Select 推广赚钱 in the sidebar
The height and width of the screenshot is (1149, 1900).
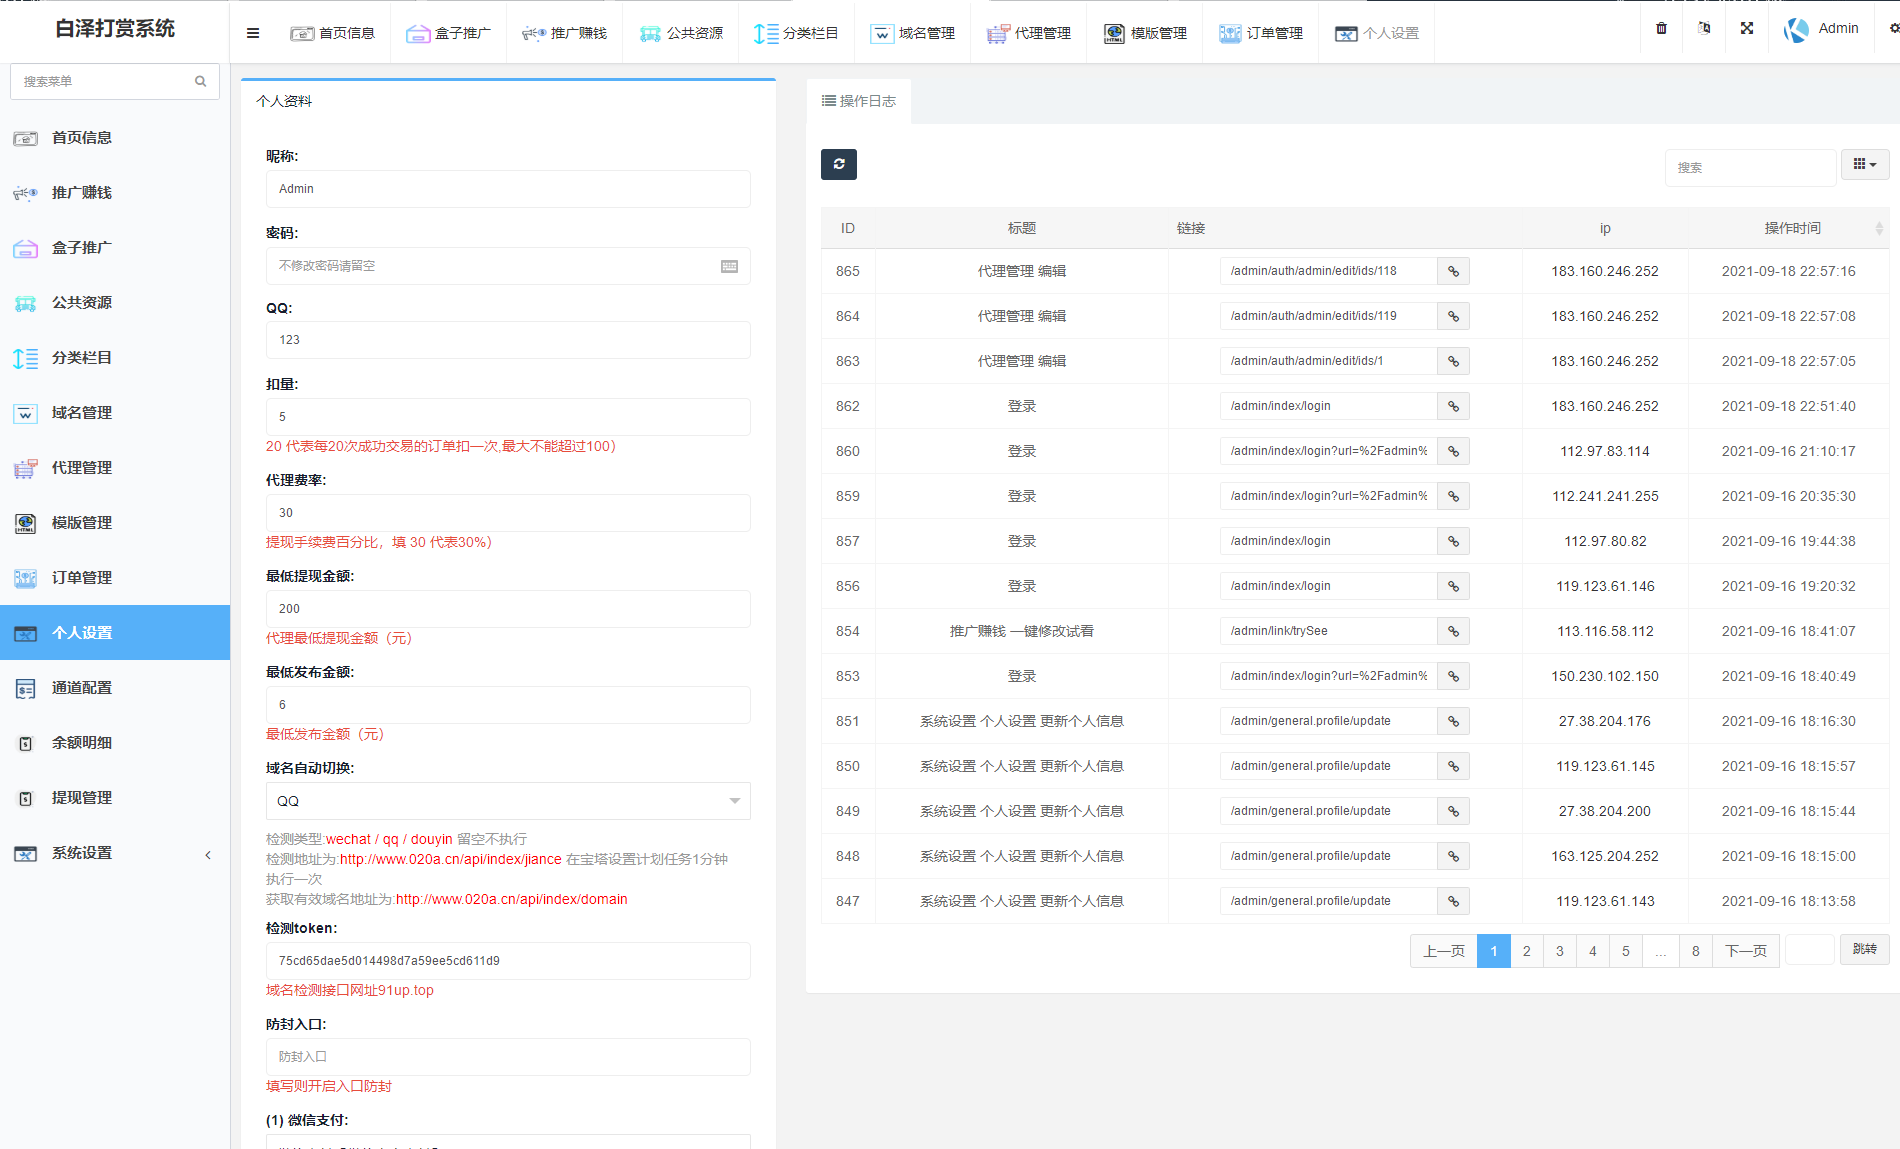point(82,192)
